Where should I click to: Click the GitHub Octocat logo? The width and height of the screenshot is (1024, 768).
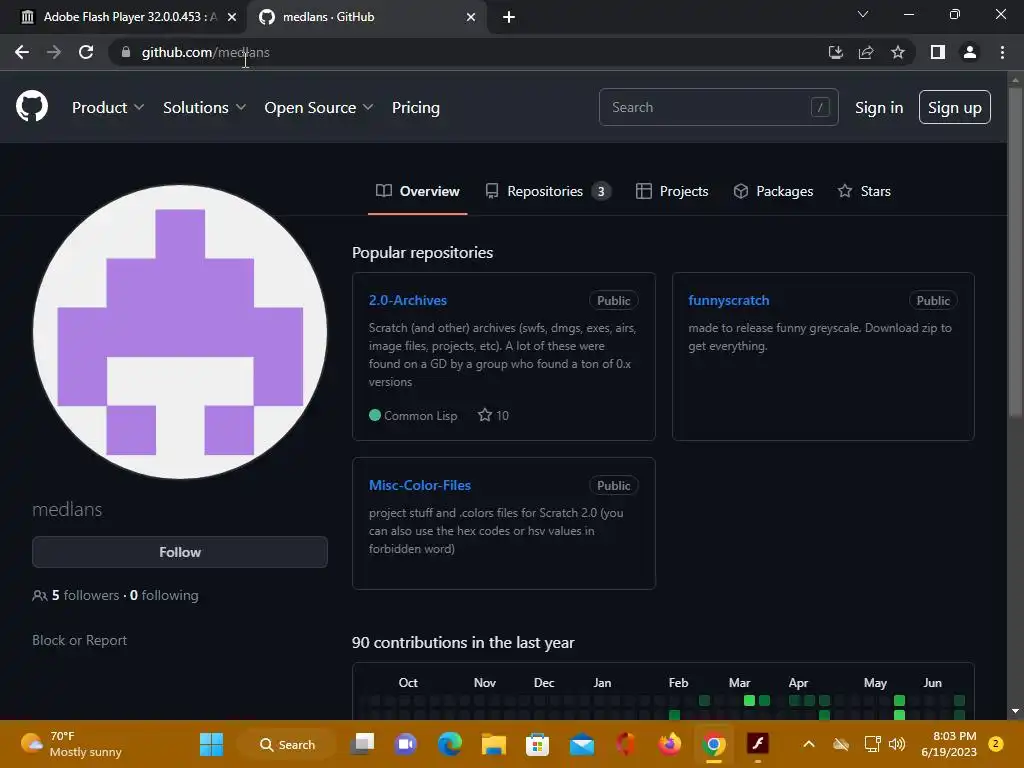point(32,107)
